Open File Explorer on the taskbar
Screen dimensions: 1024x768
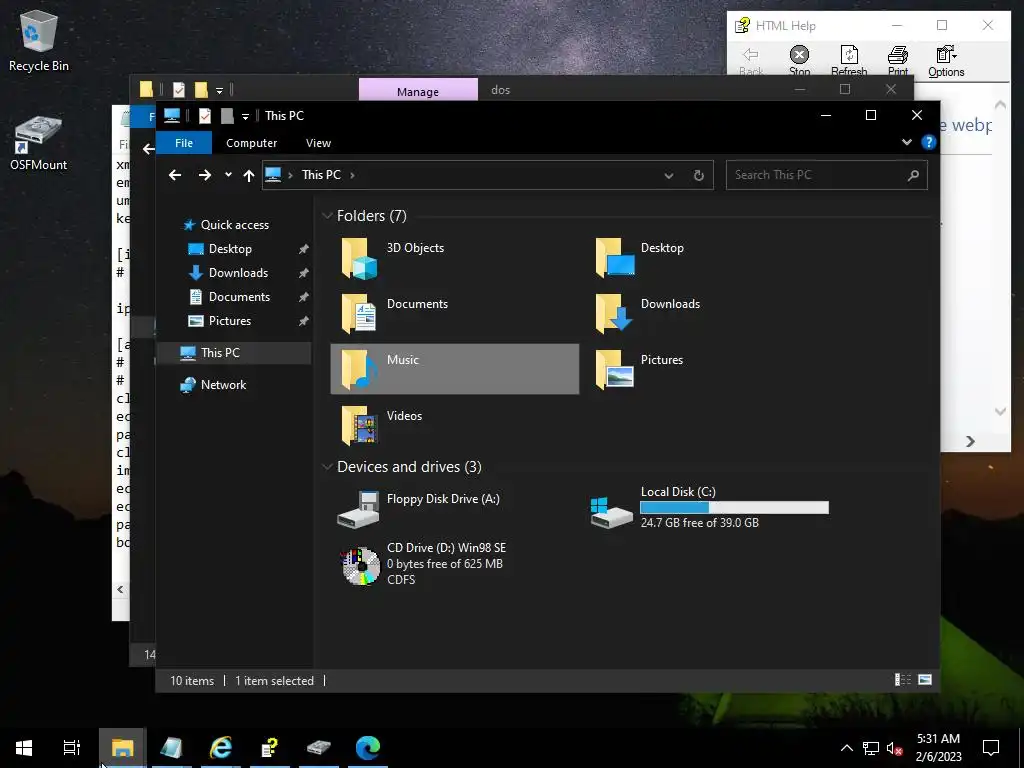pyautogui.click(x=122, y=747)
